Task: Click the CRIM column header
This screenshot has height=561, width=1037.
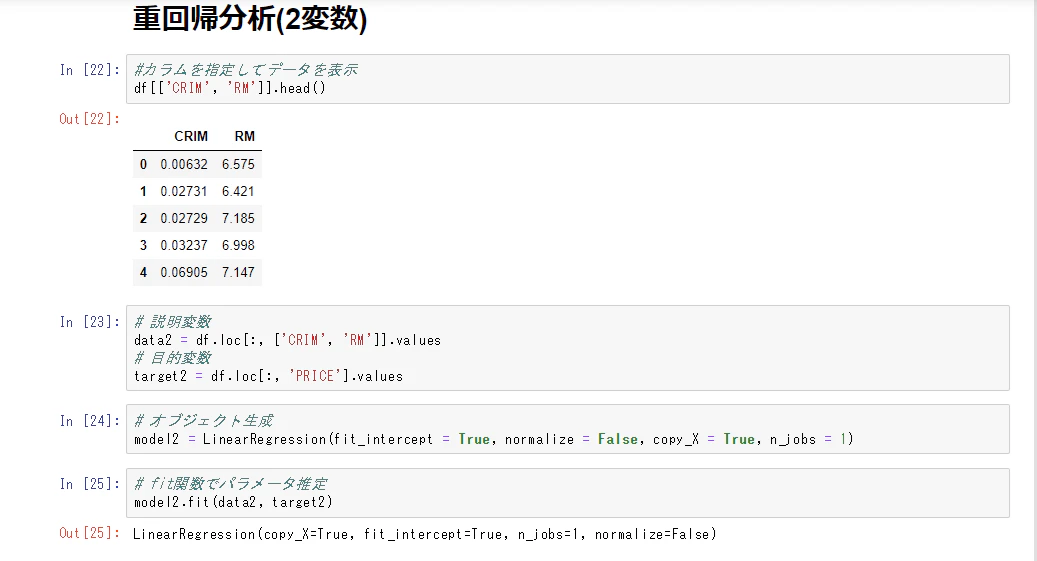Action: tap(191, 136)
